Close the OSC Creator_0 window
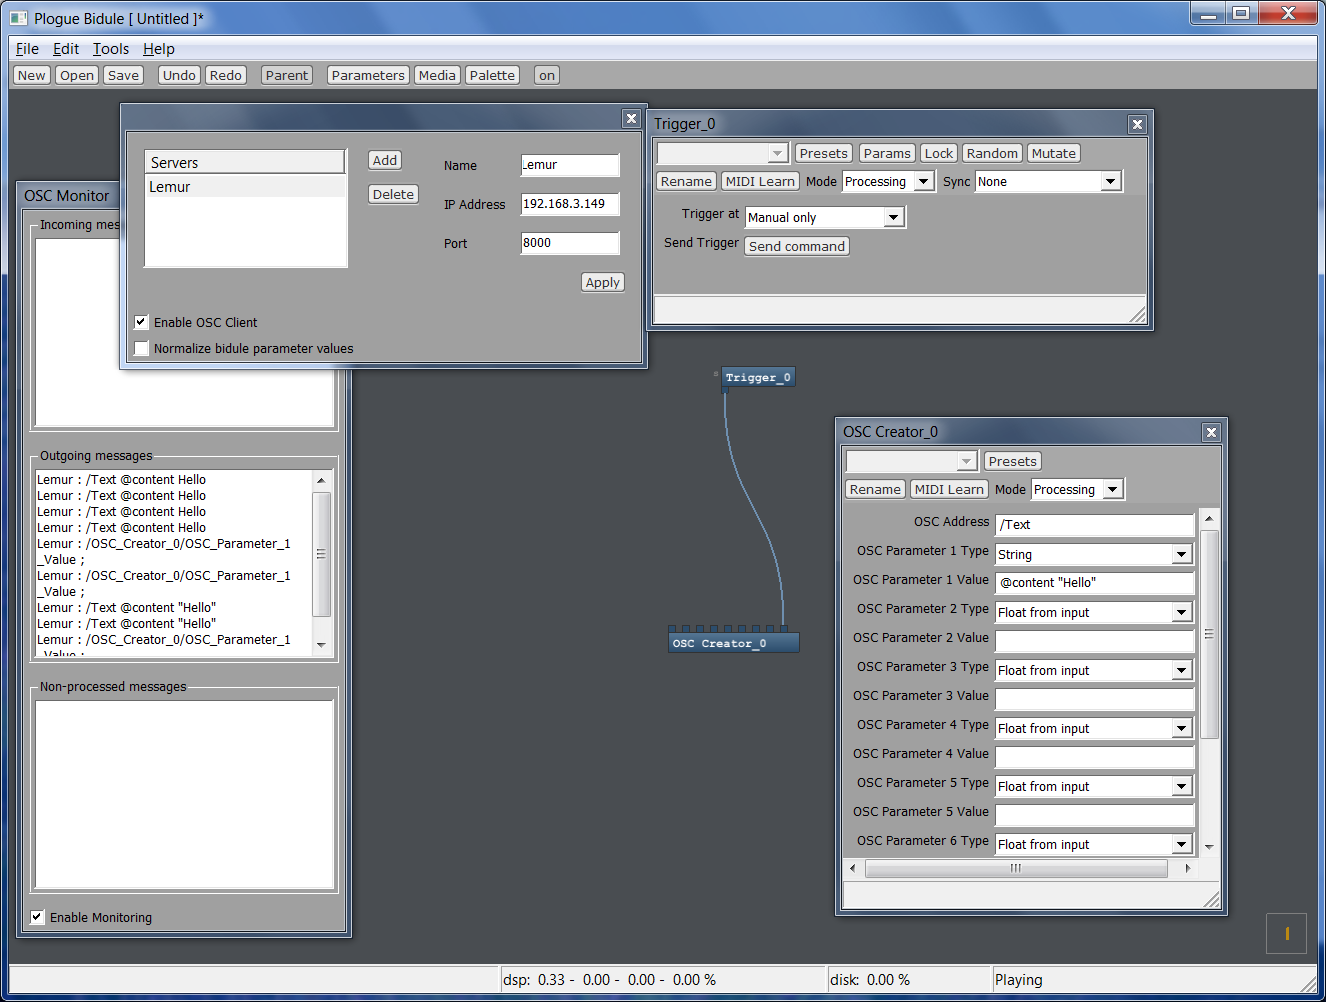Image resolution: width=1326 pixels, height=1002 pixels. pyautogui.click(x=1211, y=432)
